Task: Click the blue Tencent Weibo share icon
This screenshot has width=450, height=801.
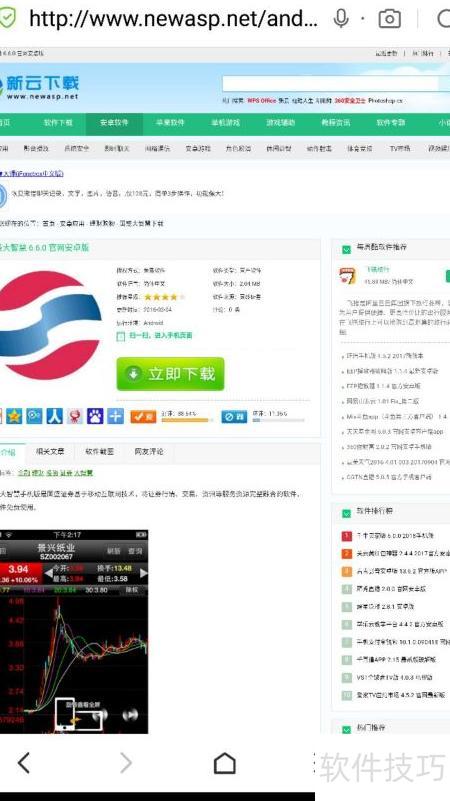Action: click(x=35, y=416)
